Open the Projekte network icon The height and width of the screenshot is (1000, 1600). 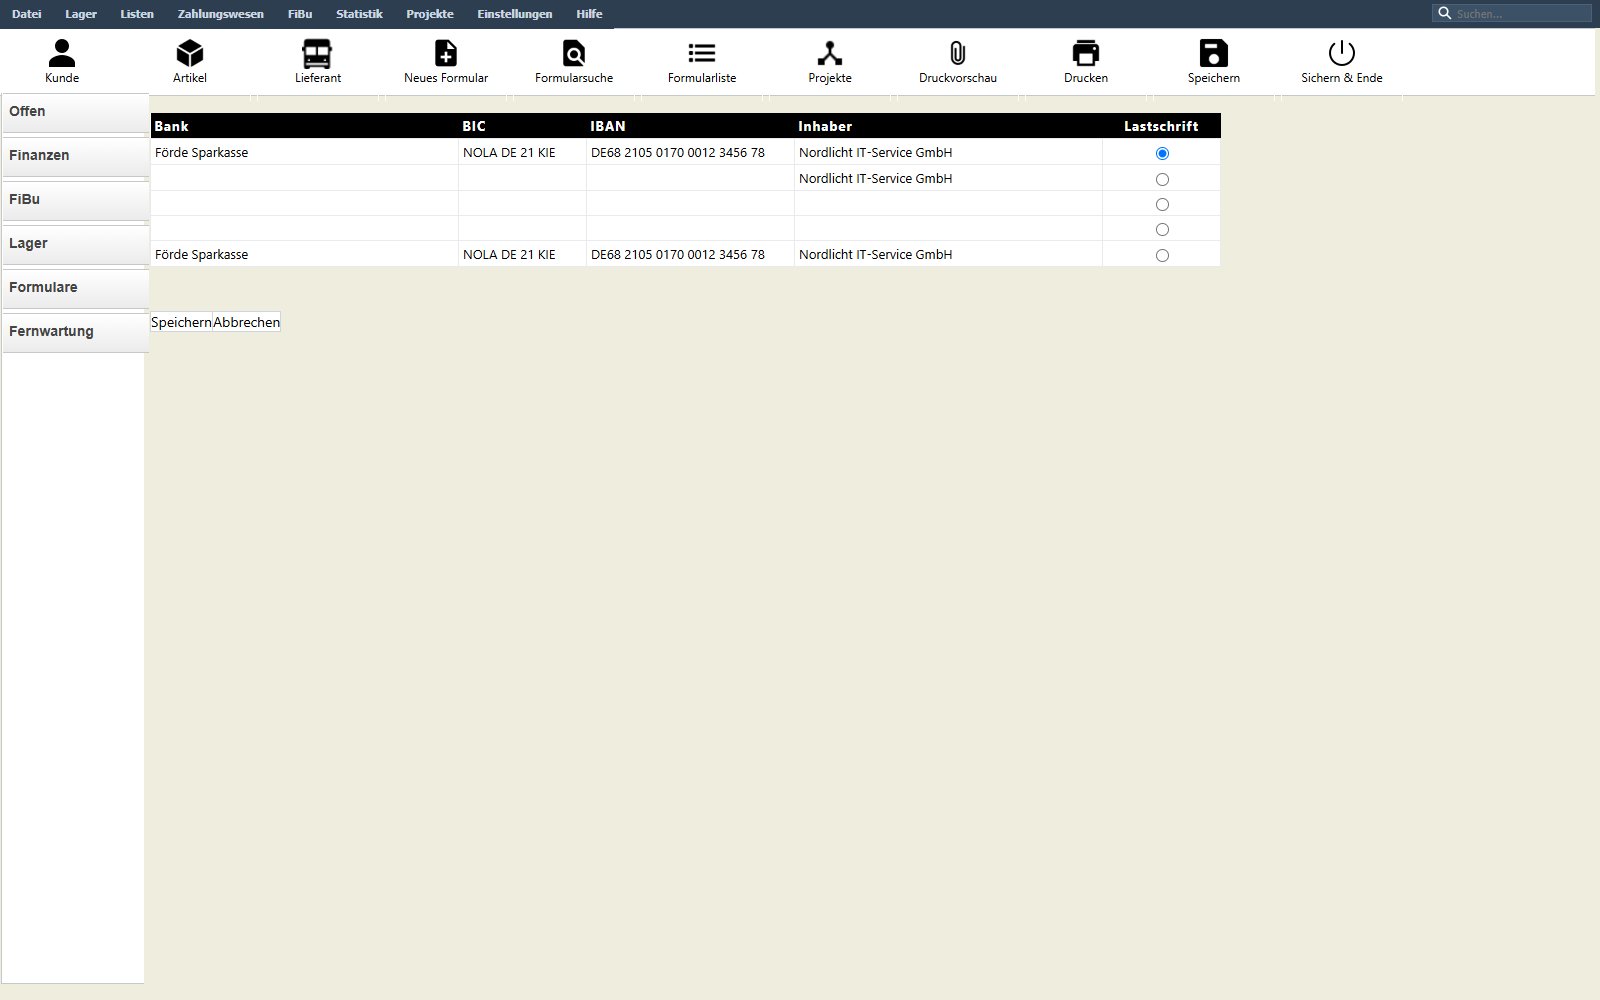pyautogui.click(x=830, y=53)
